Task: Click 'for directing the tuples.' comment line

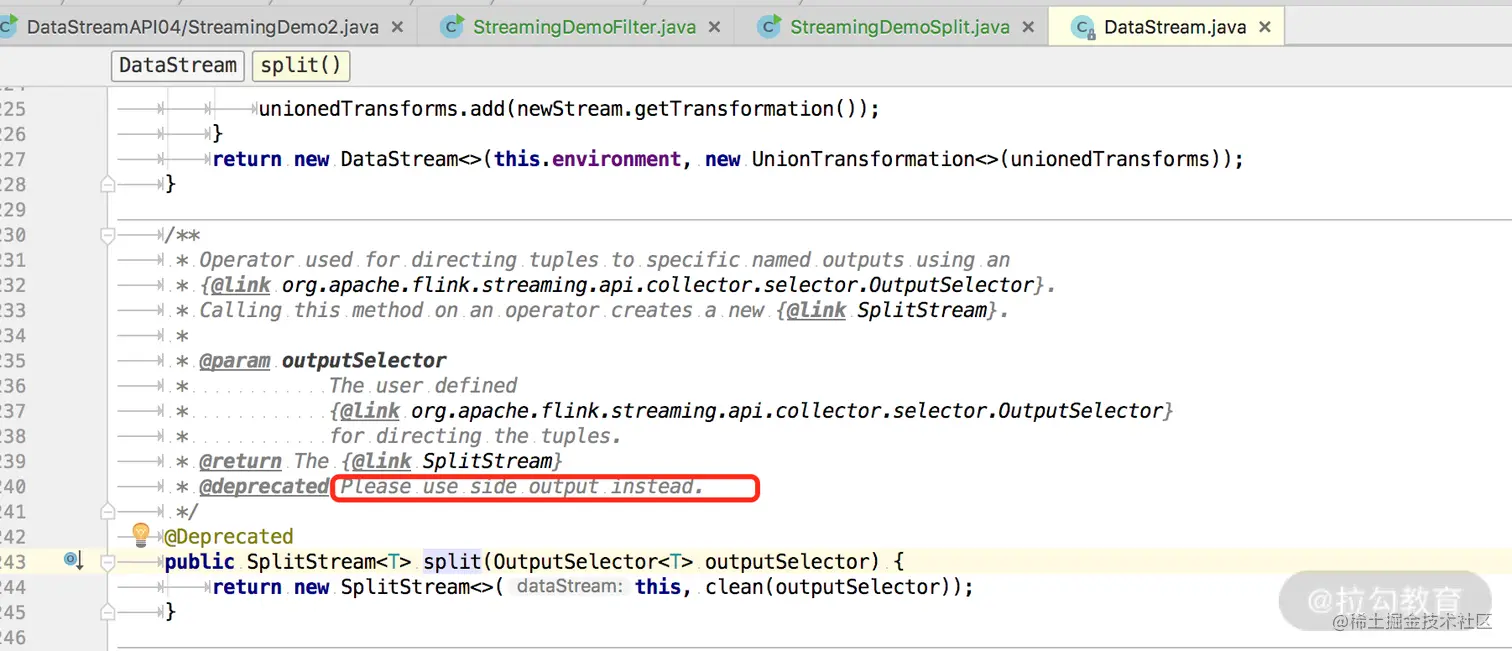Action: [475, 436]
